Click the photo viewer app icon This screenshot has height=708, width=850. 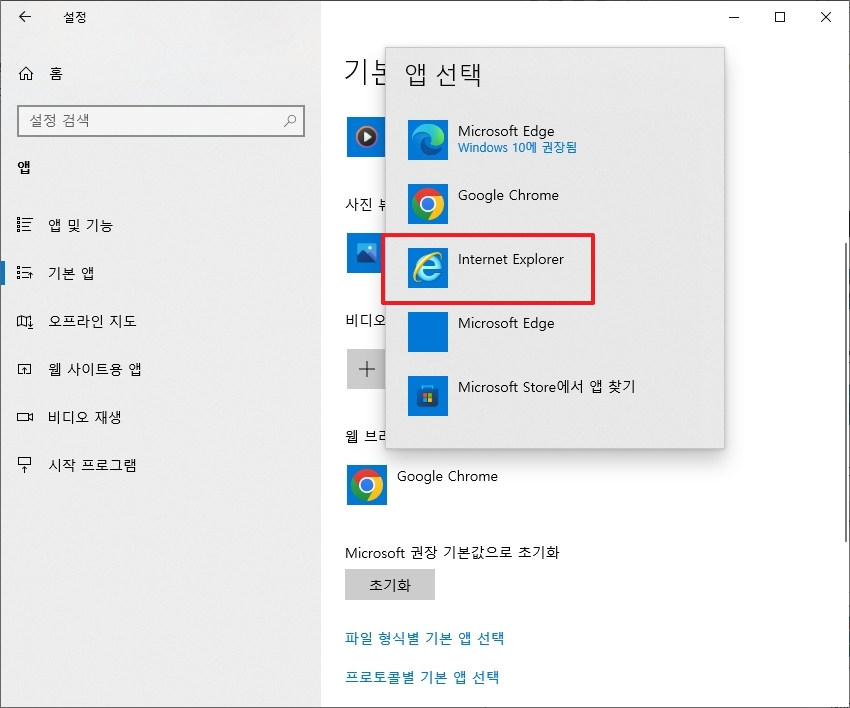coord(366,253)
